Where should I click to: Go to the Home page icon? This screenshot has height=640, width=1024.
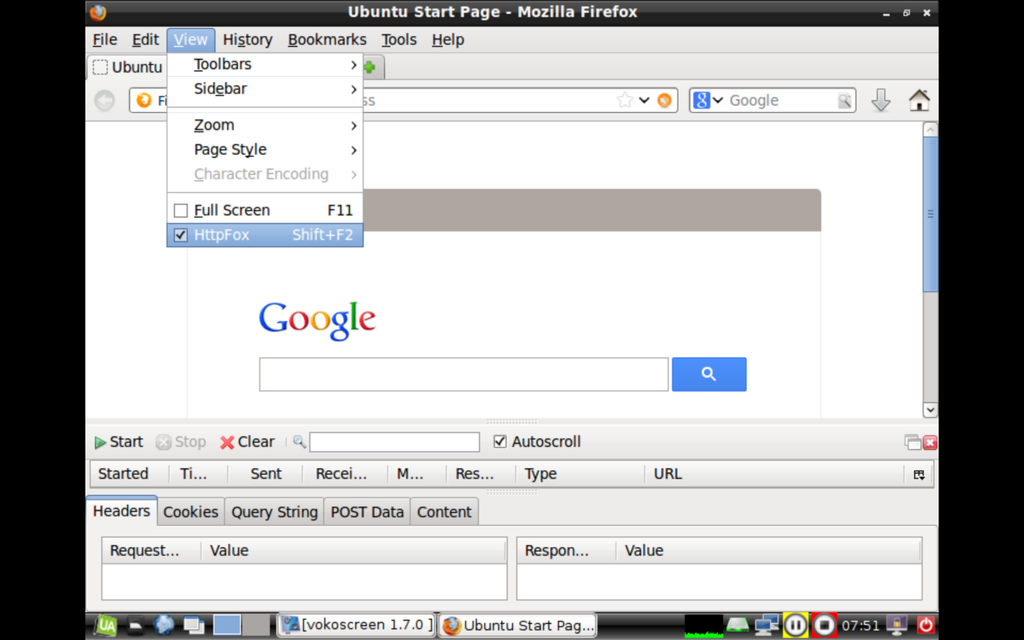click(919, 100)
